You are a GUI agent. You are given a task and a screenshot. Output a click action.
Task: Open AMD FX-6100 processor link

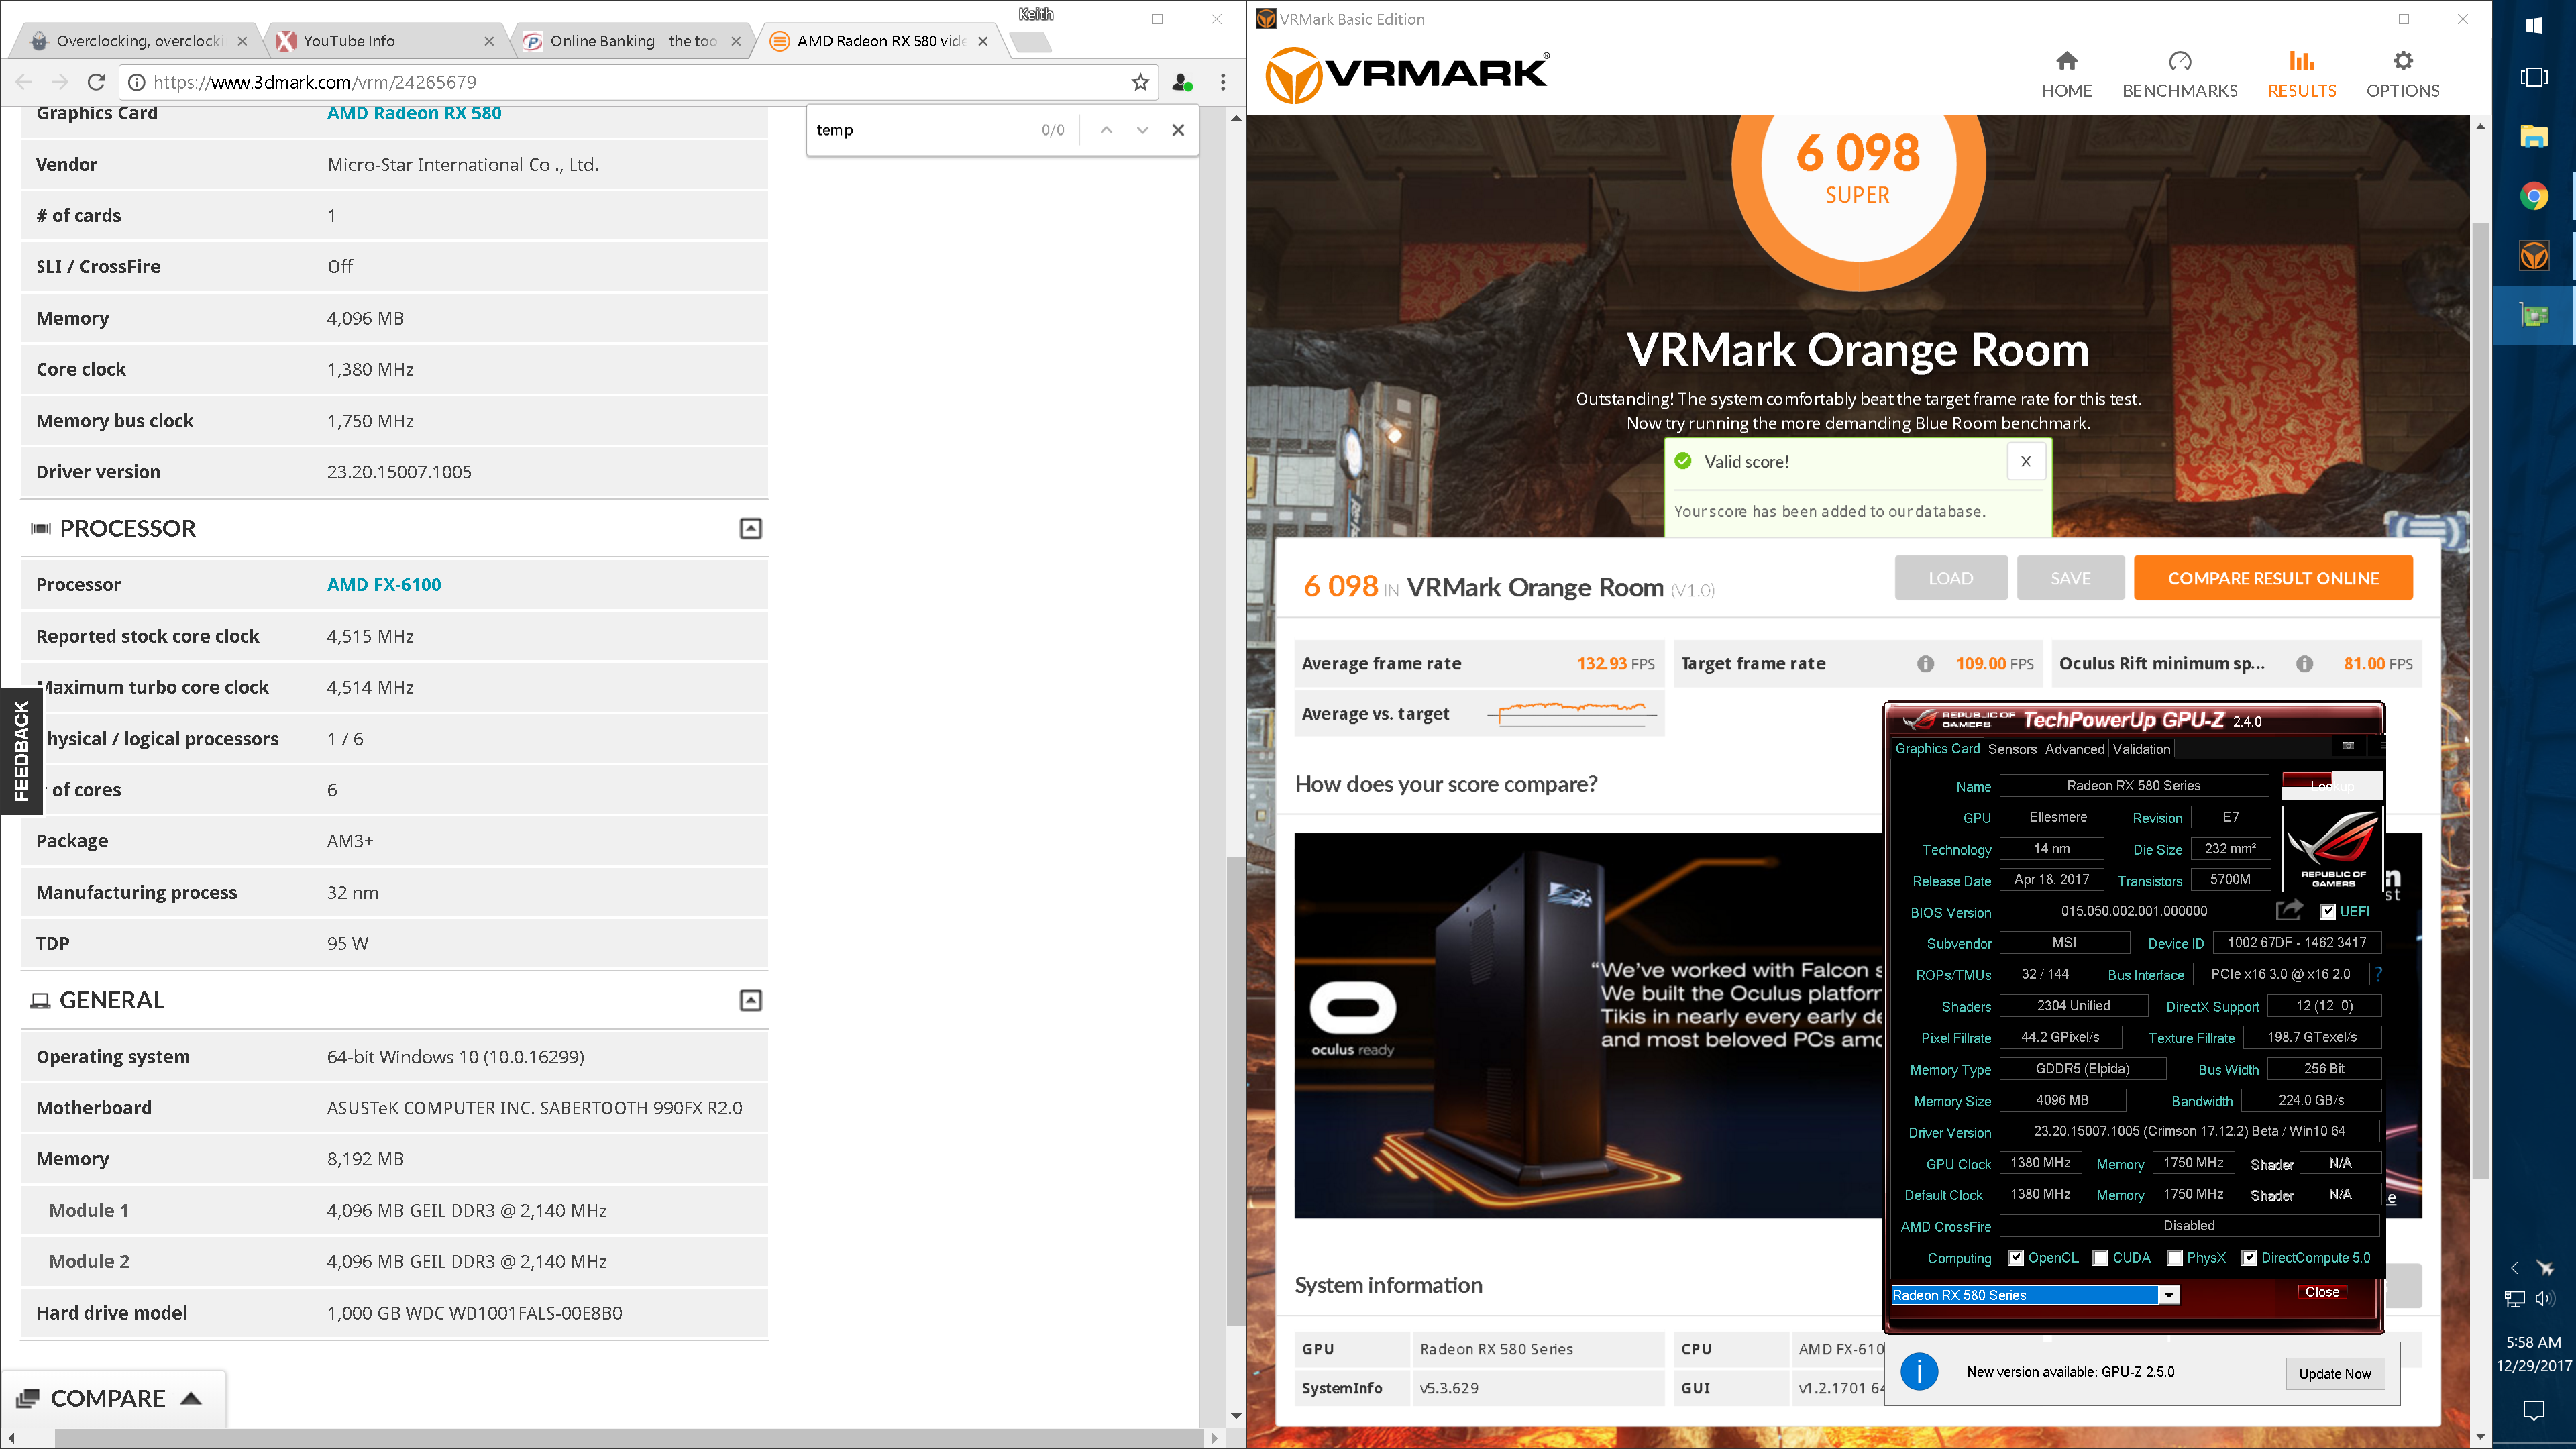point(384,584)
